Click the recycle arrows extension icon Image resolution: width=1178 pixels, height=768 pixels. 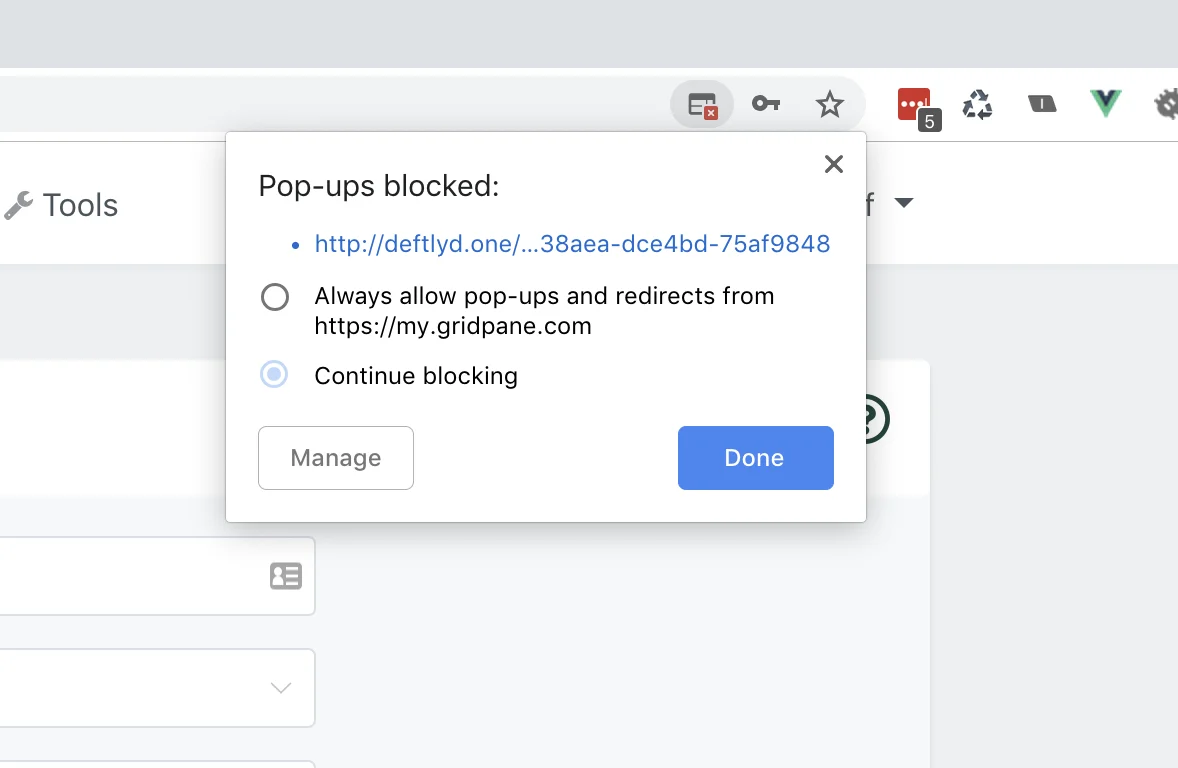click(x=977, y=104)
